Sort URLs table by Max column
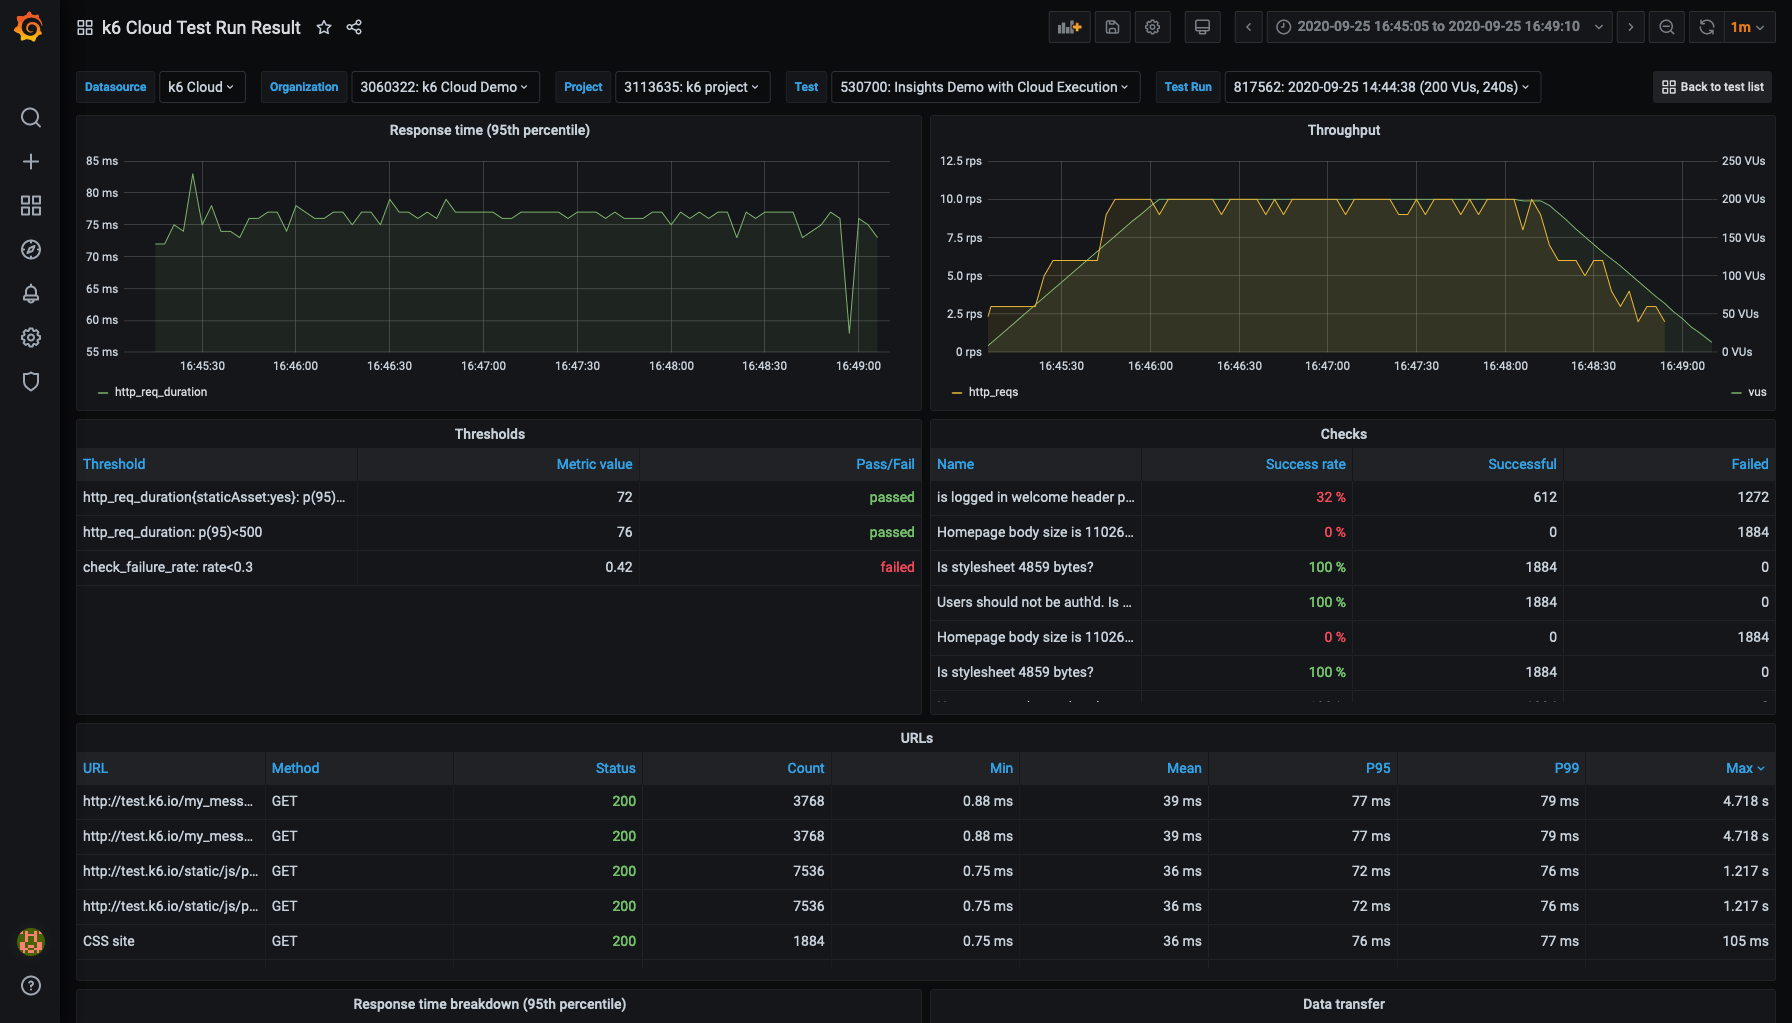Image resolution: width=1792 pixels, height=1023 pixels. pyautogui.click(x=1745, y=768)
